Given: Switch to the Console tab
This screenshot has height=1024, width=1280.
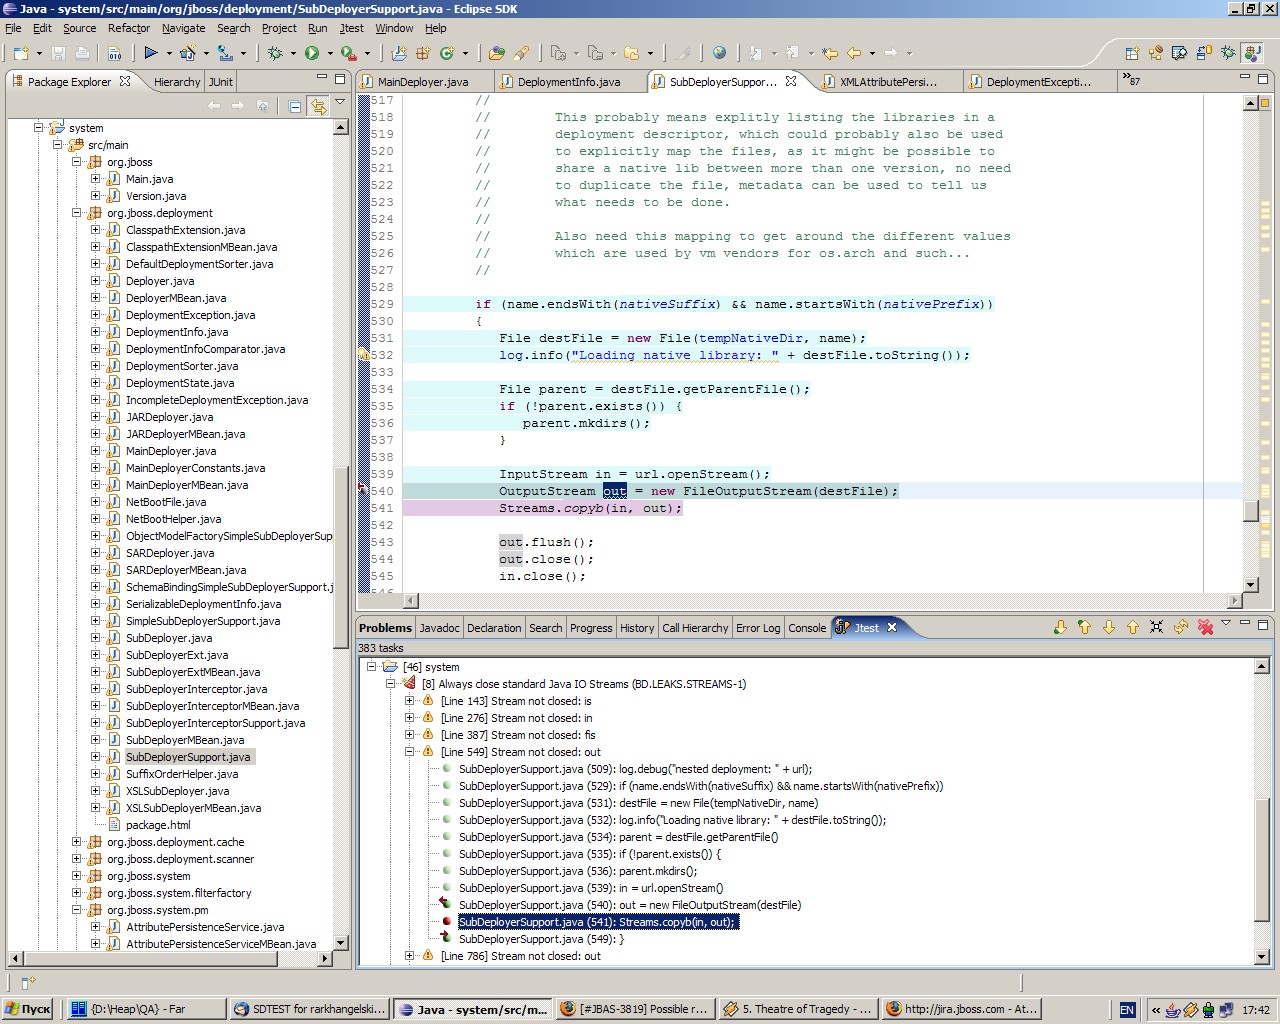Looking at the screenshot, I should [x=806, y=628].
